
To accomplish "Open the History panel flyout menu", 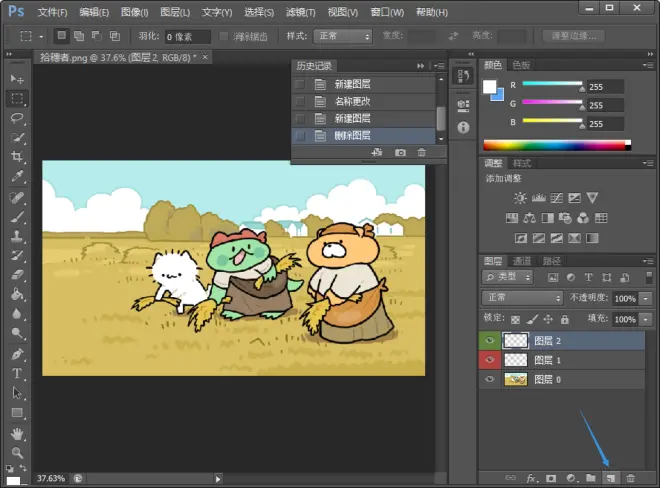I will [439, 66].
